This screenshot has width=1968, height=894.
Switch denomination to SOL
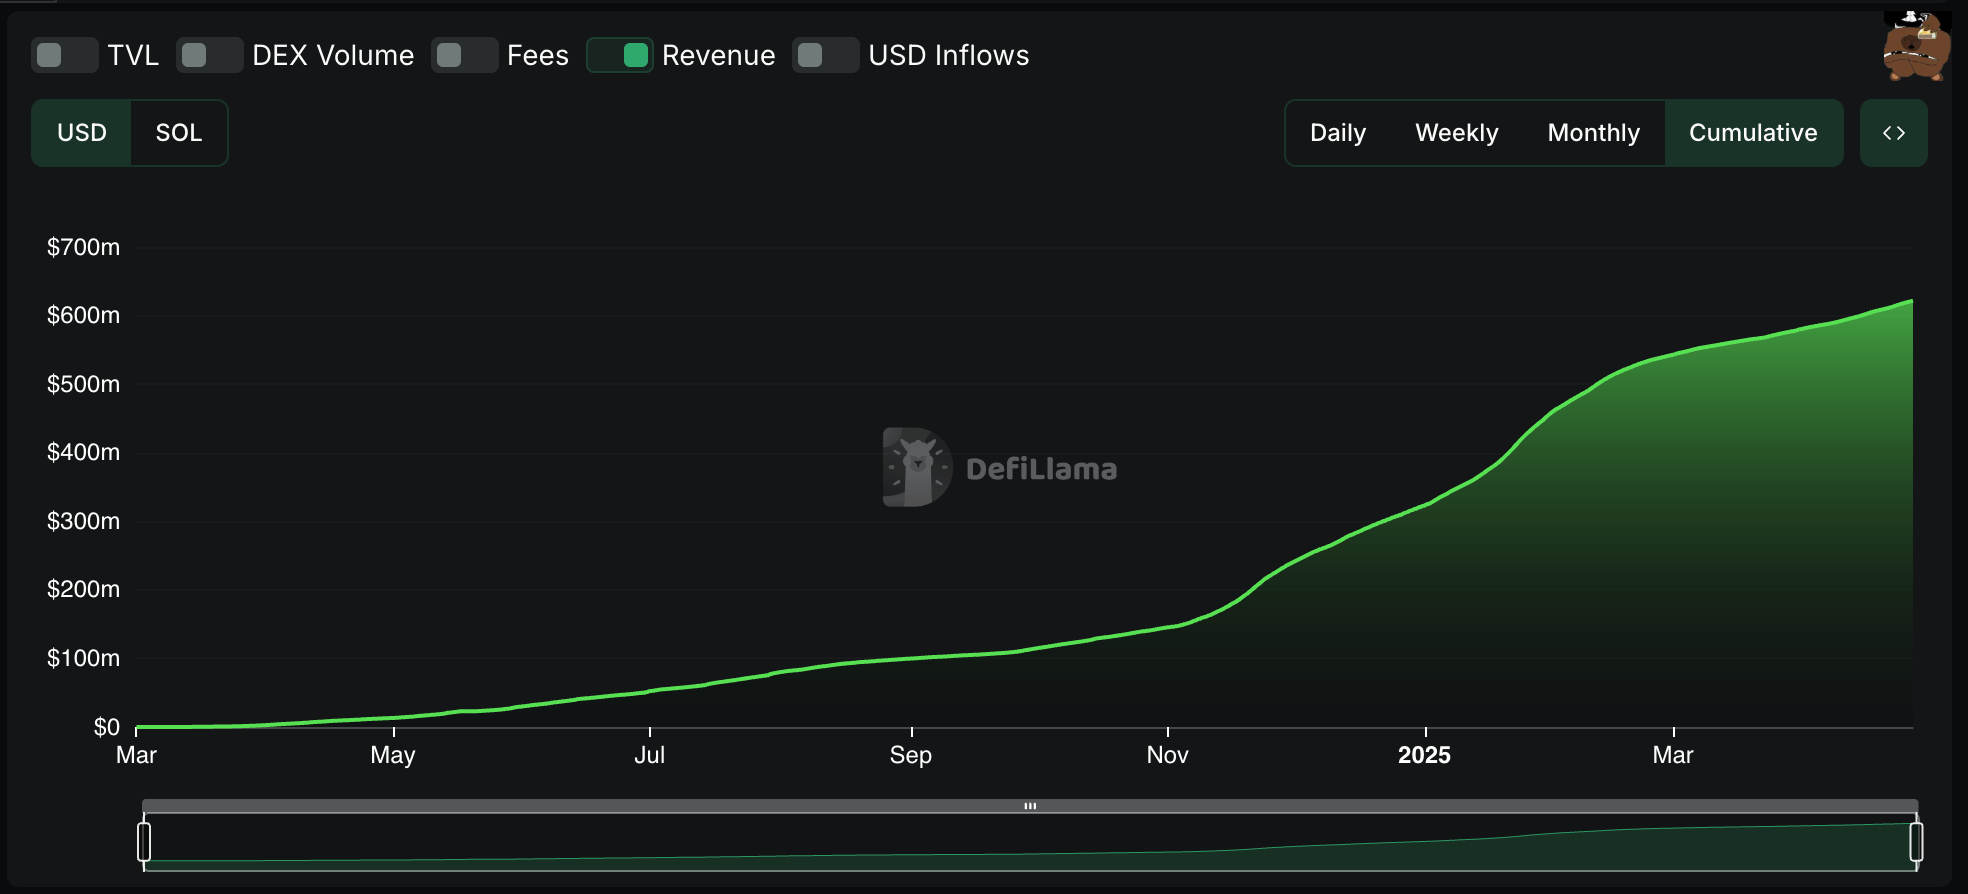click(x=179, y=133)
